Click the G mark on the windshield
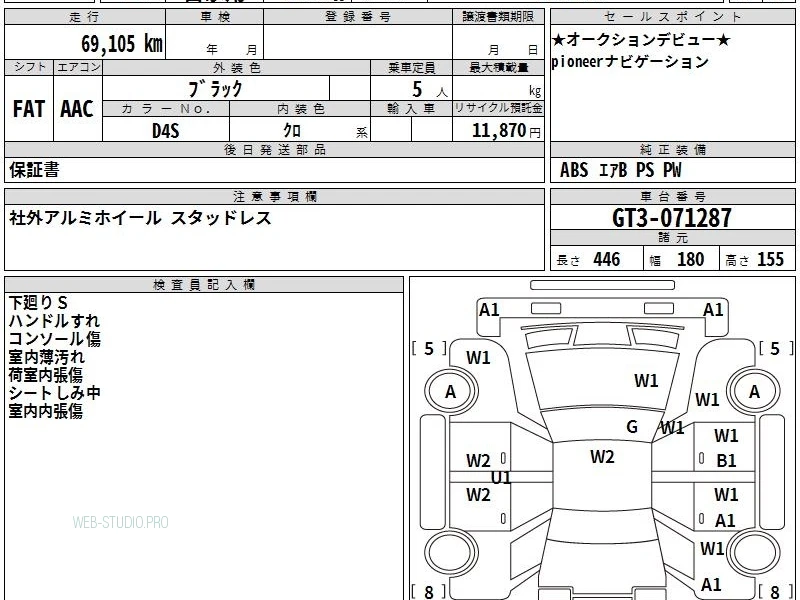 point(632,427)
